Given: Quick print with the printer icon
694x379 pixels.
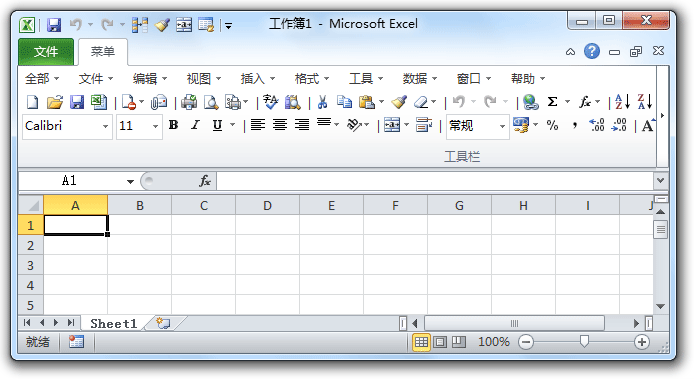Looking at the screenshot, I should click(189, 102).
